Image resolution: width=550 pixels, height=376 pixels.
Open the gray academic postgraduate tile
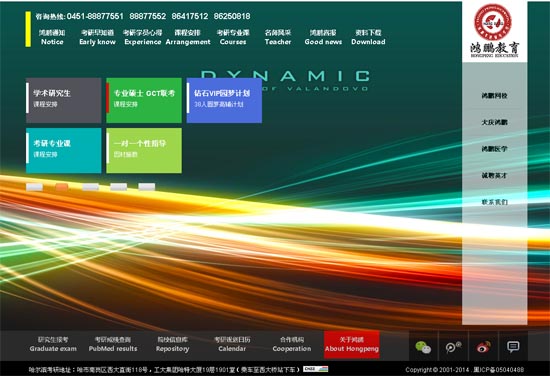[63, 100]
